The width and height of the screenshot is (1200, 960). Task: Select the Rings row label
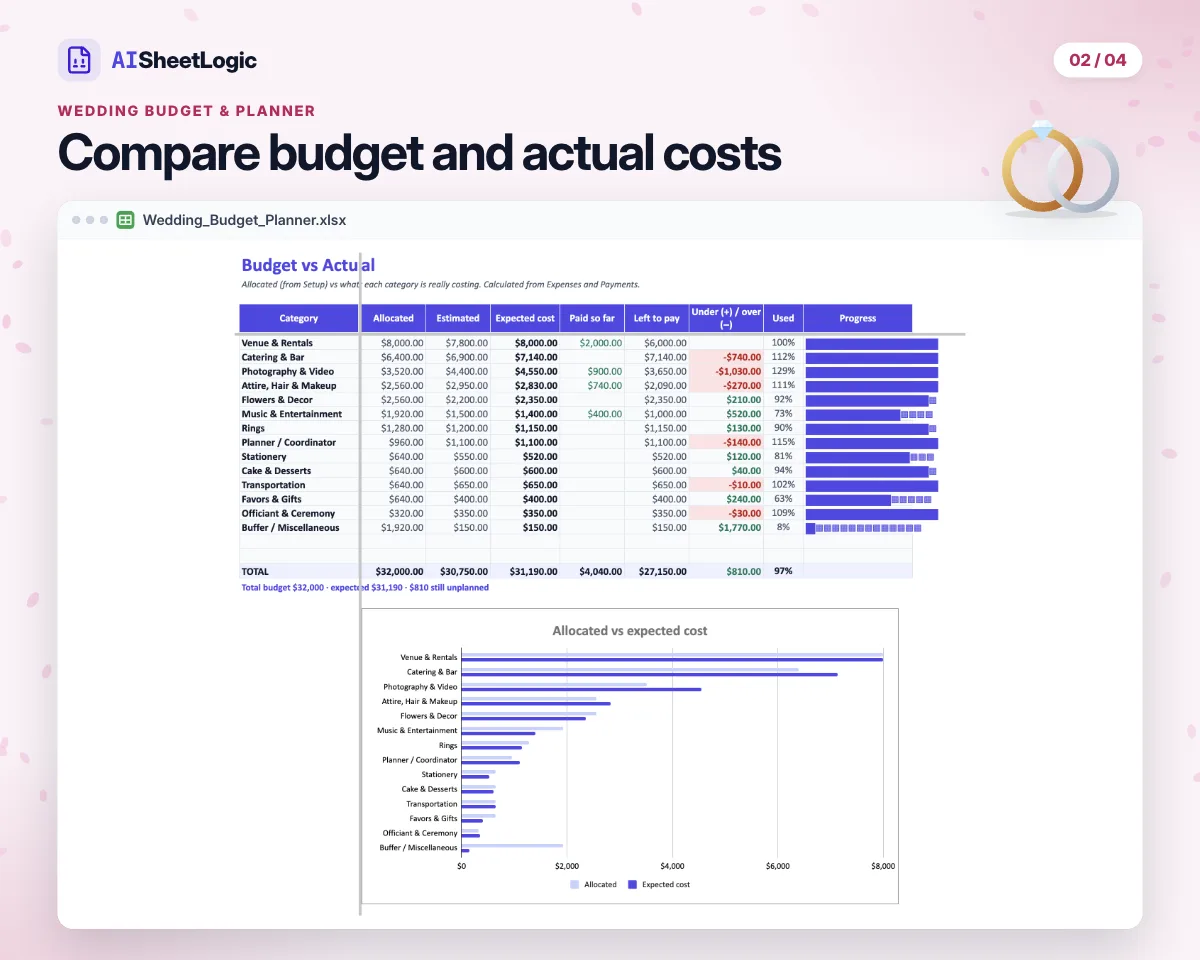point(253,428)
